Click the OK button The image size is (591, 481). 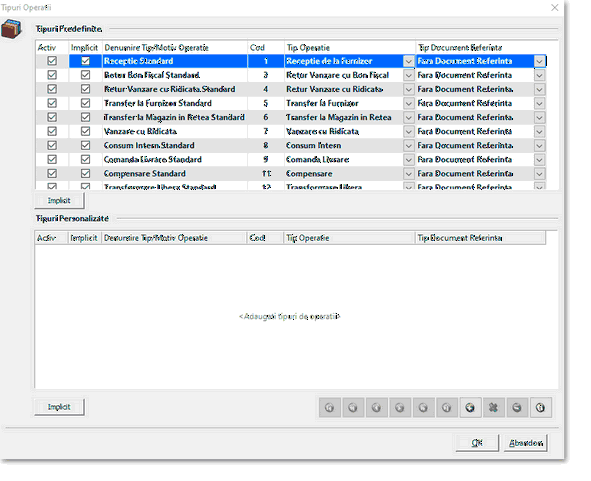(x=477, y=443)
